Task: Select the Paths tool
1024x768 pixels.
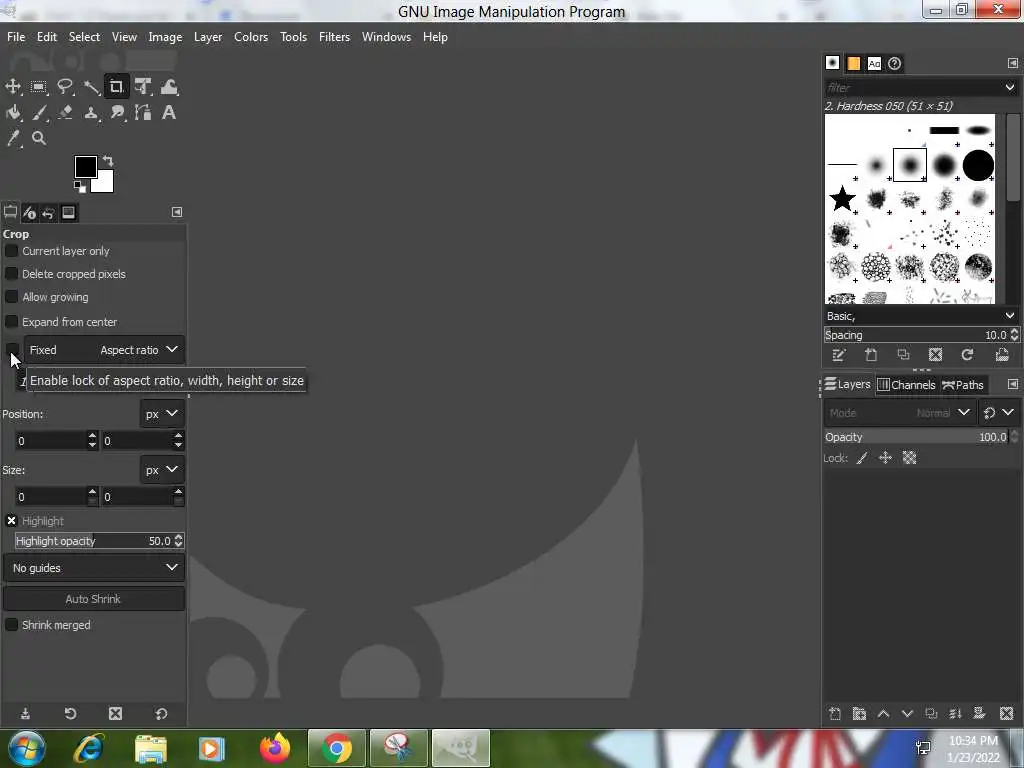Action: click(142, 113)
